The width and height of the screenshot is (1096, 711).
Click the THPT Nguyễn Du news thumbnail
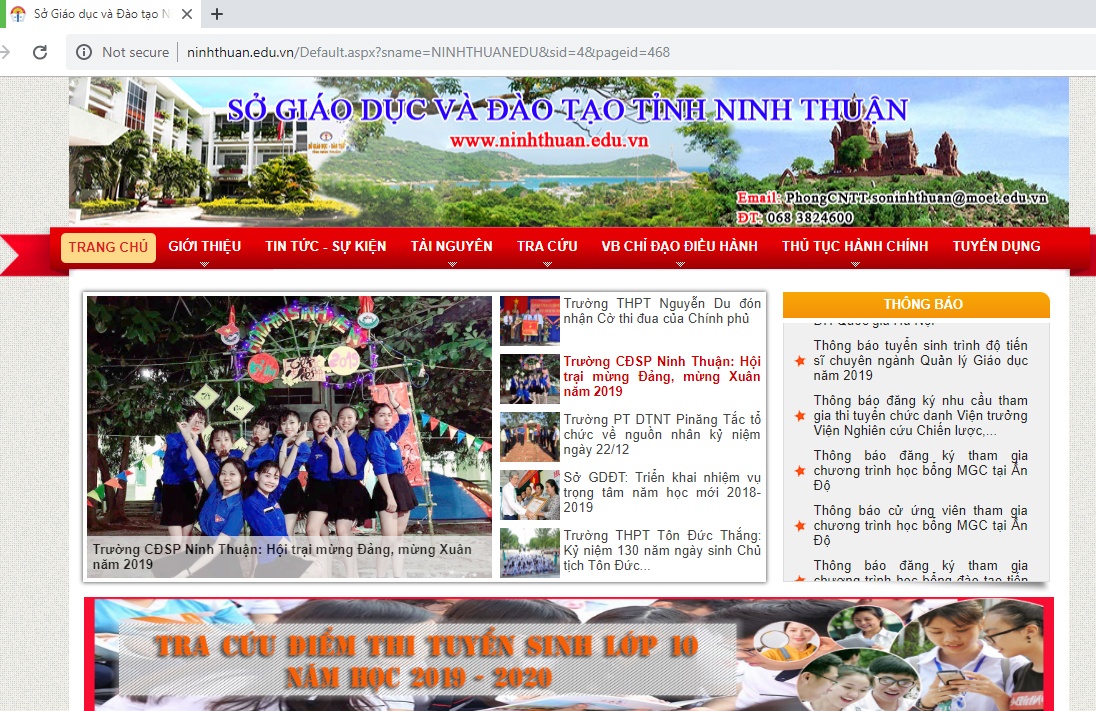point(529,321)
